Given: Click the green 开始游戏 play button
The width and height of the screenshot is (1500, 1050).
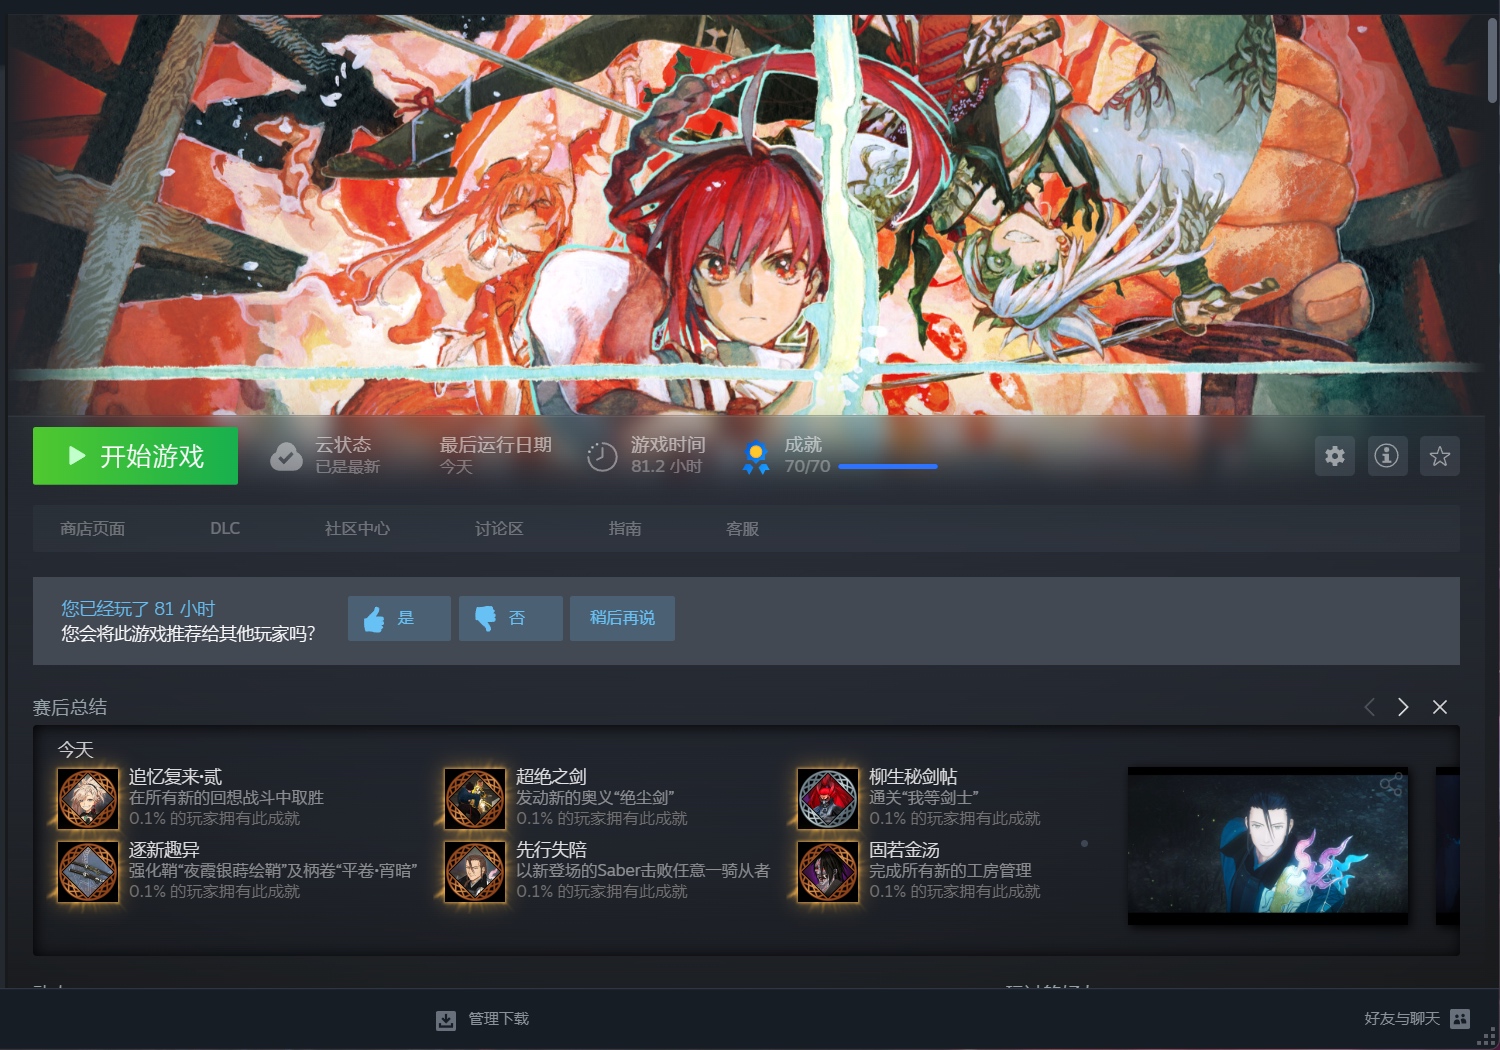Looking at the screenshot, I should tap(135, 456).
